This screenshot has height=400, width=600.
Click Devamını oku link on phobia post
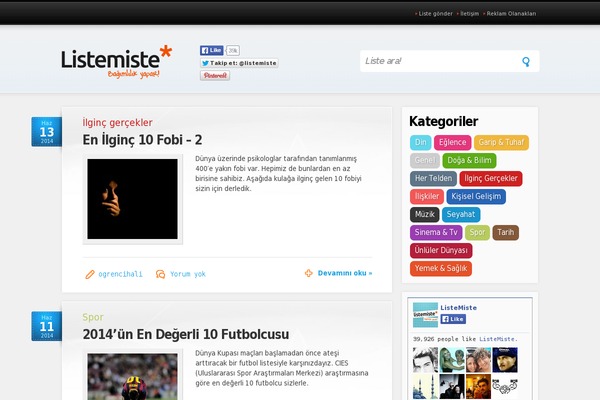coord(345,273)
